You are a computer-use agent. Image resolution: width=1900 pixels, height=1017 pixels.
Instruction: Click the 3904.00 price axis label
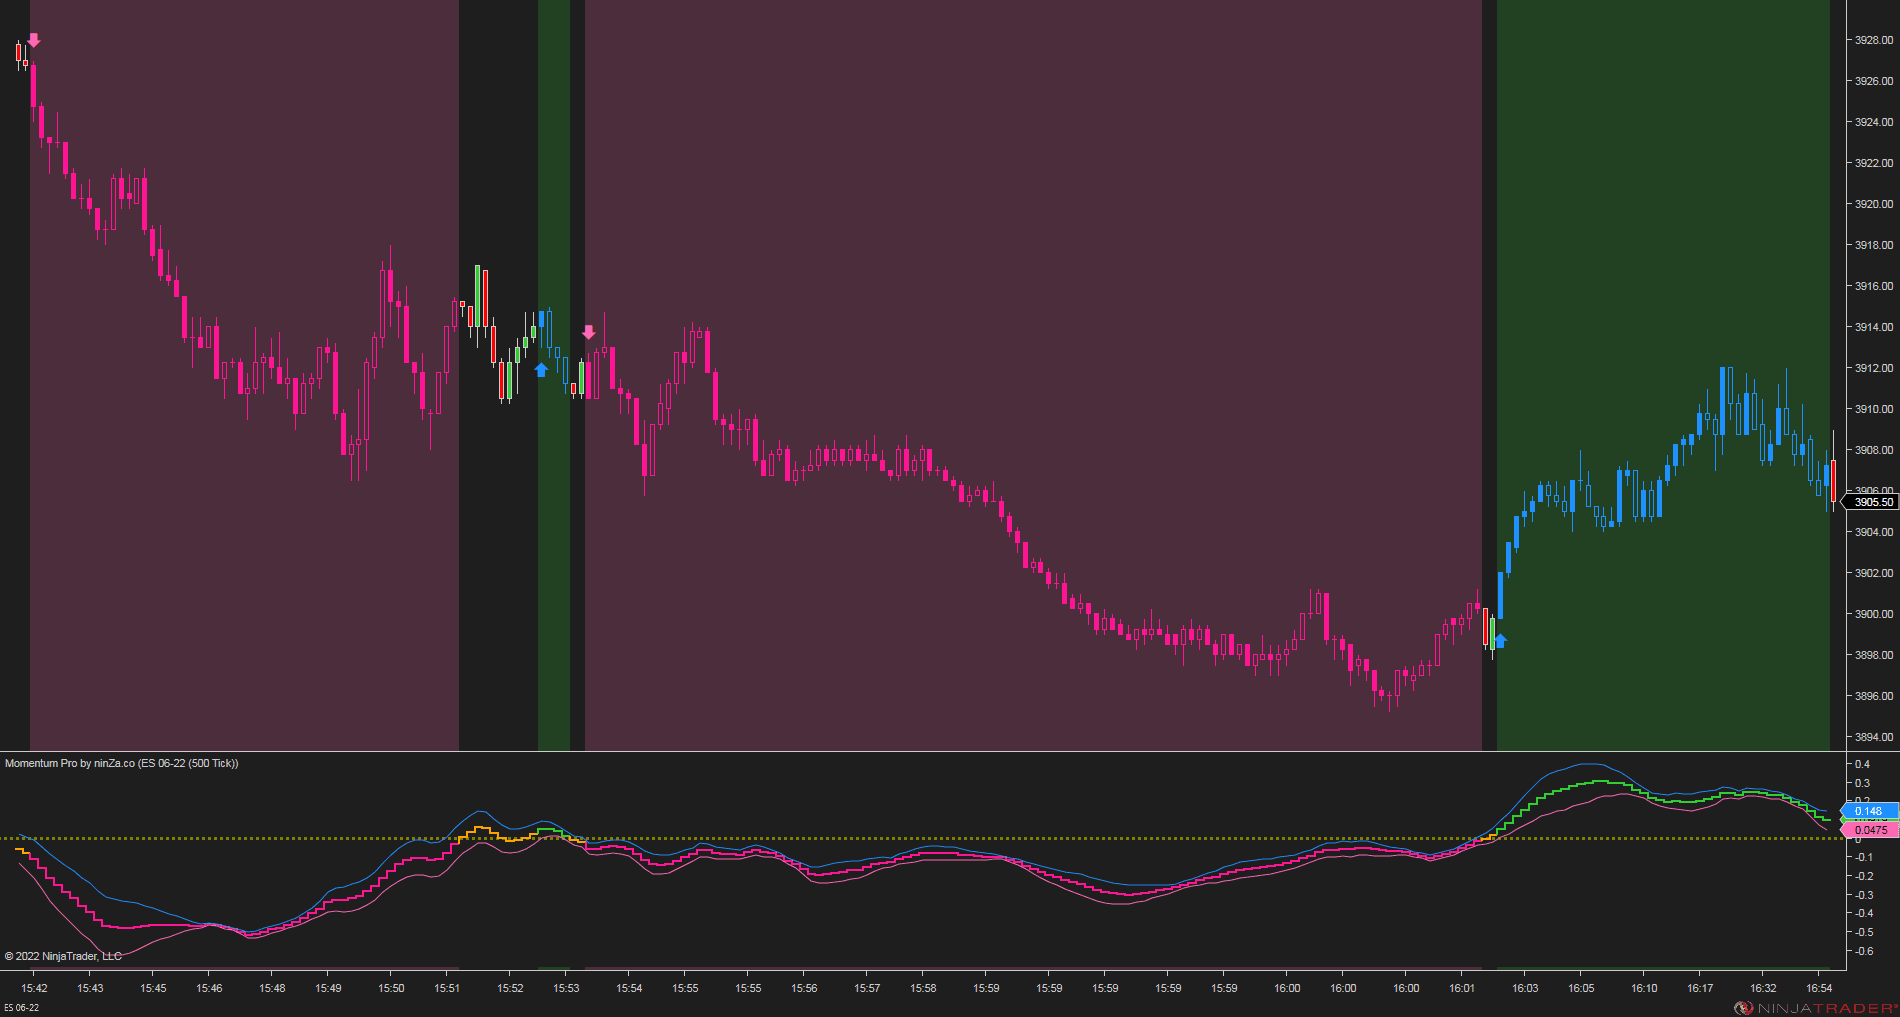(1874, 532)
